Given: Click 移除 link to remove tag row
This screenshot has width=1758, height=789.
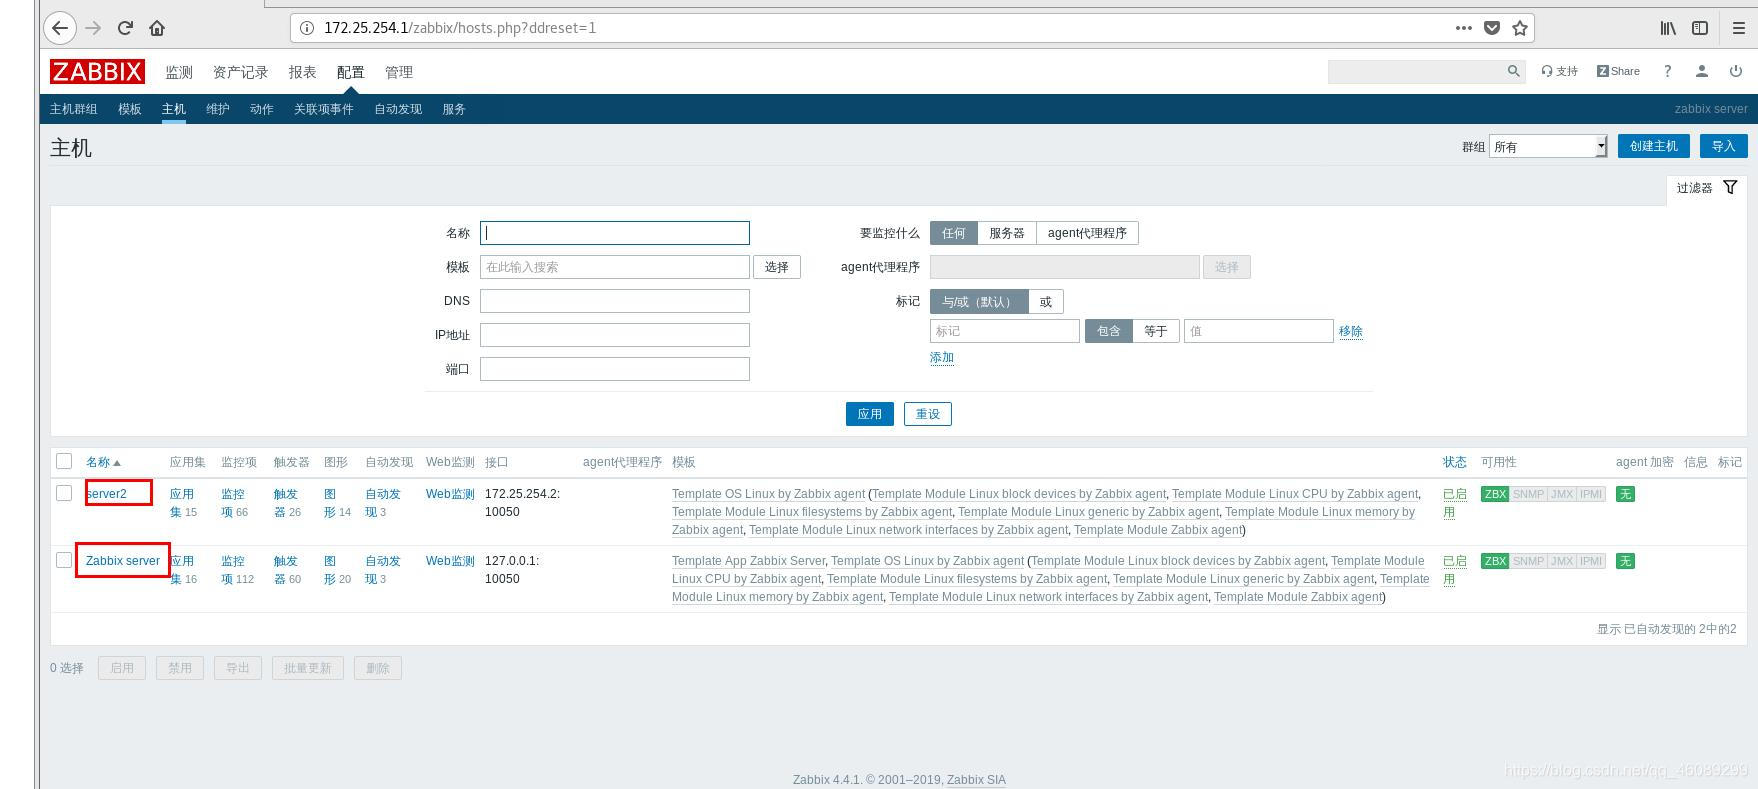Looking at the screenshot, I should coord(1350,331).
